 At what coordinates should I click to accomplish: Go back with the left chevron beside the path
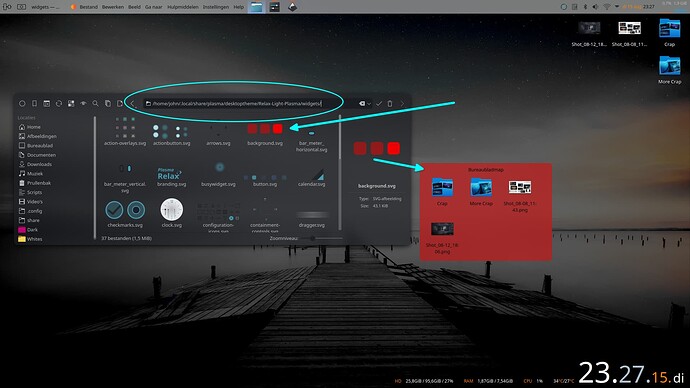(x=132, y=103)
